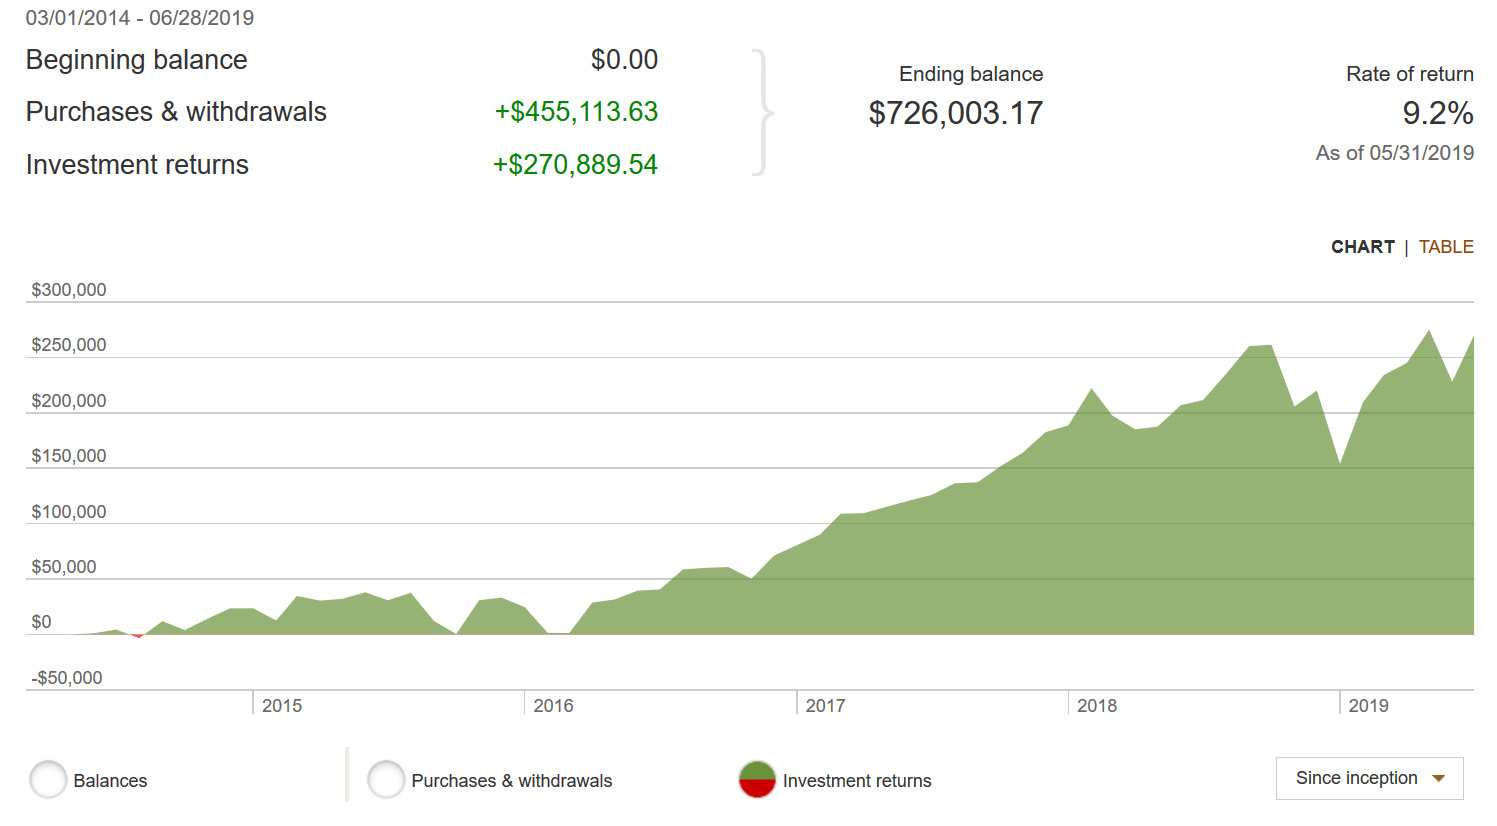
Task: Switch to the TABLE view
Action: click(x=1445, y=247)
